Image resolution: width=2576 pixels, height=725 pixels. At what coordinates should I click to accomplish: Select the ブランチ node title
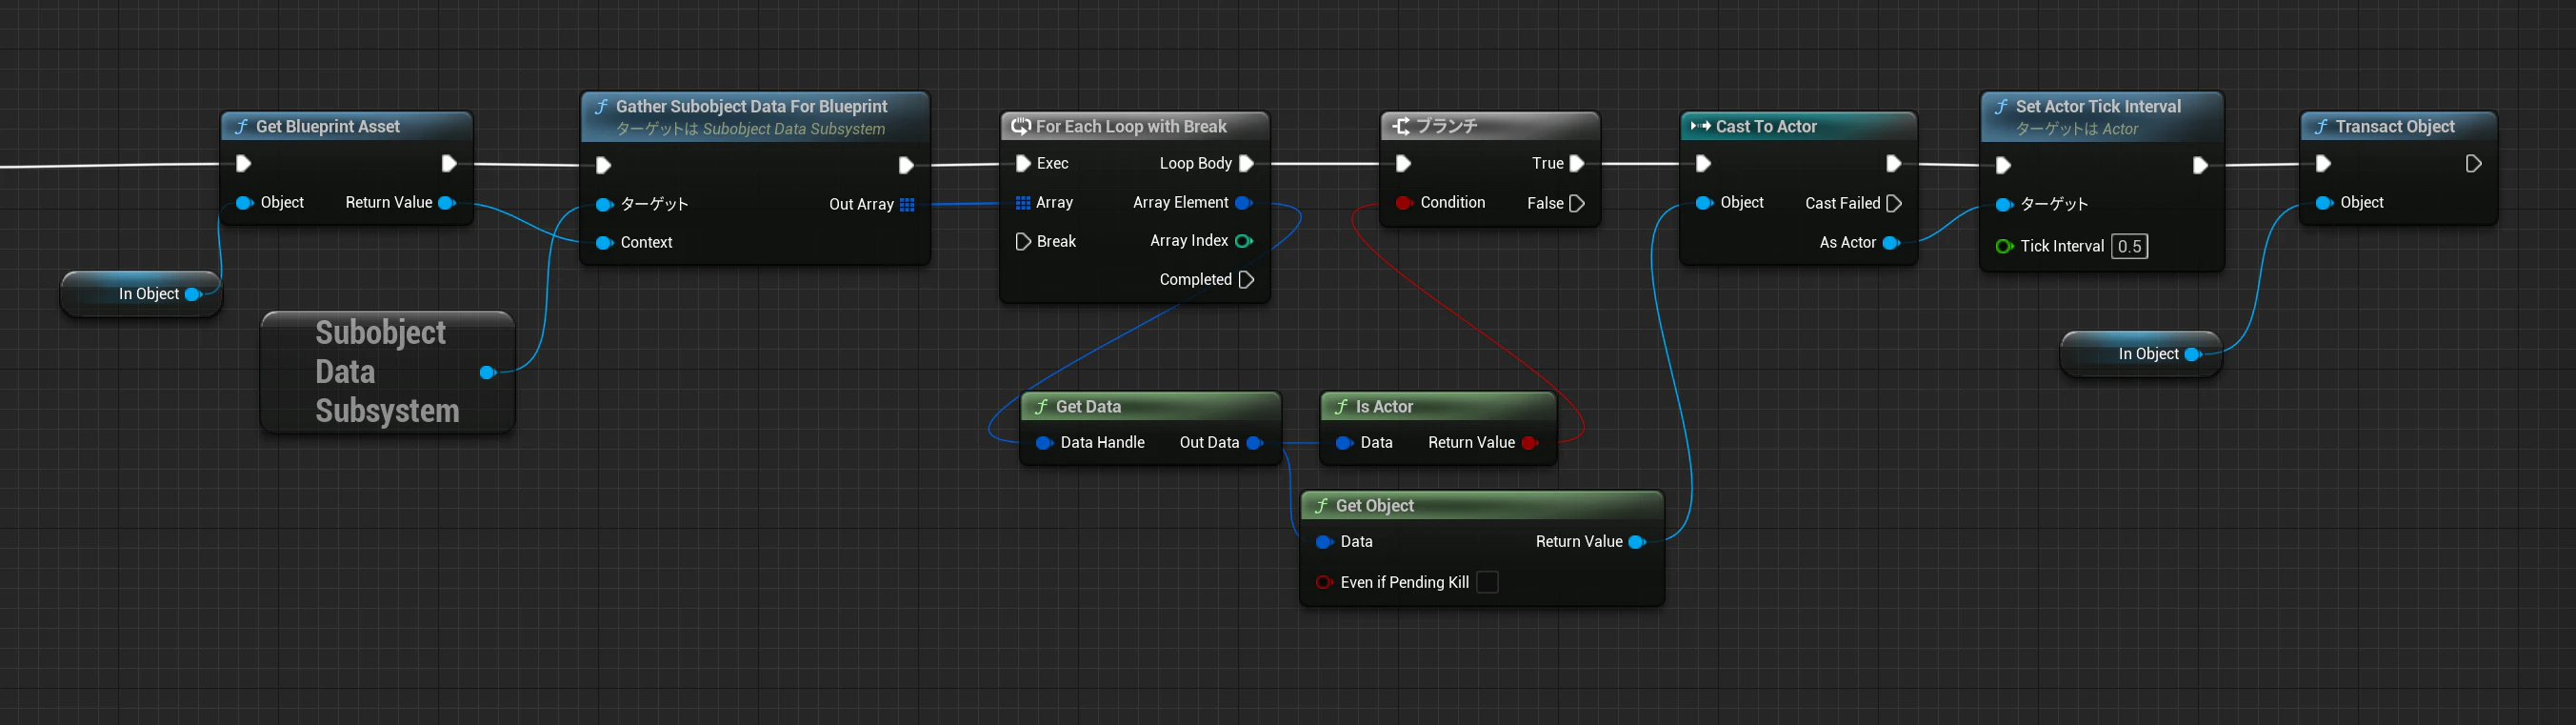tap(1446, 127)
